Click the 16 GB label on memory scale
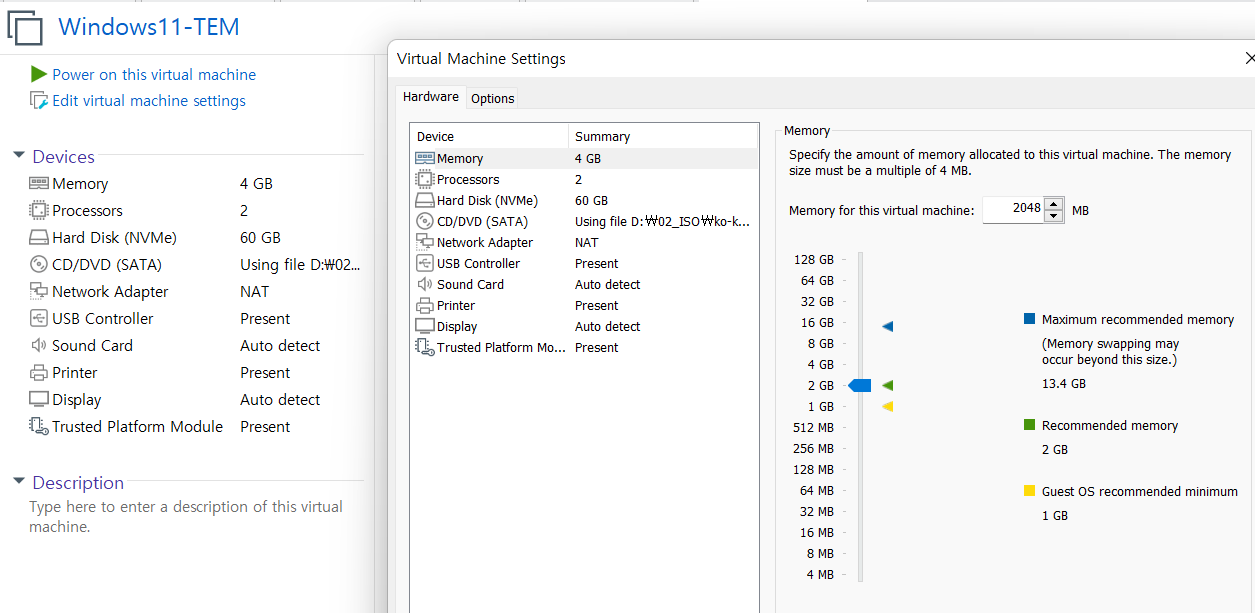The height and width of the screenshot is (613, 1255). coord(817,322)
